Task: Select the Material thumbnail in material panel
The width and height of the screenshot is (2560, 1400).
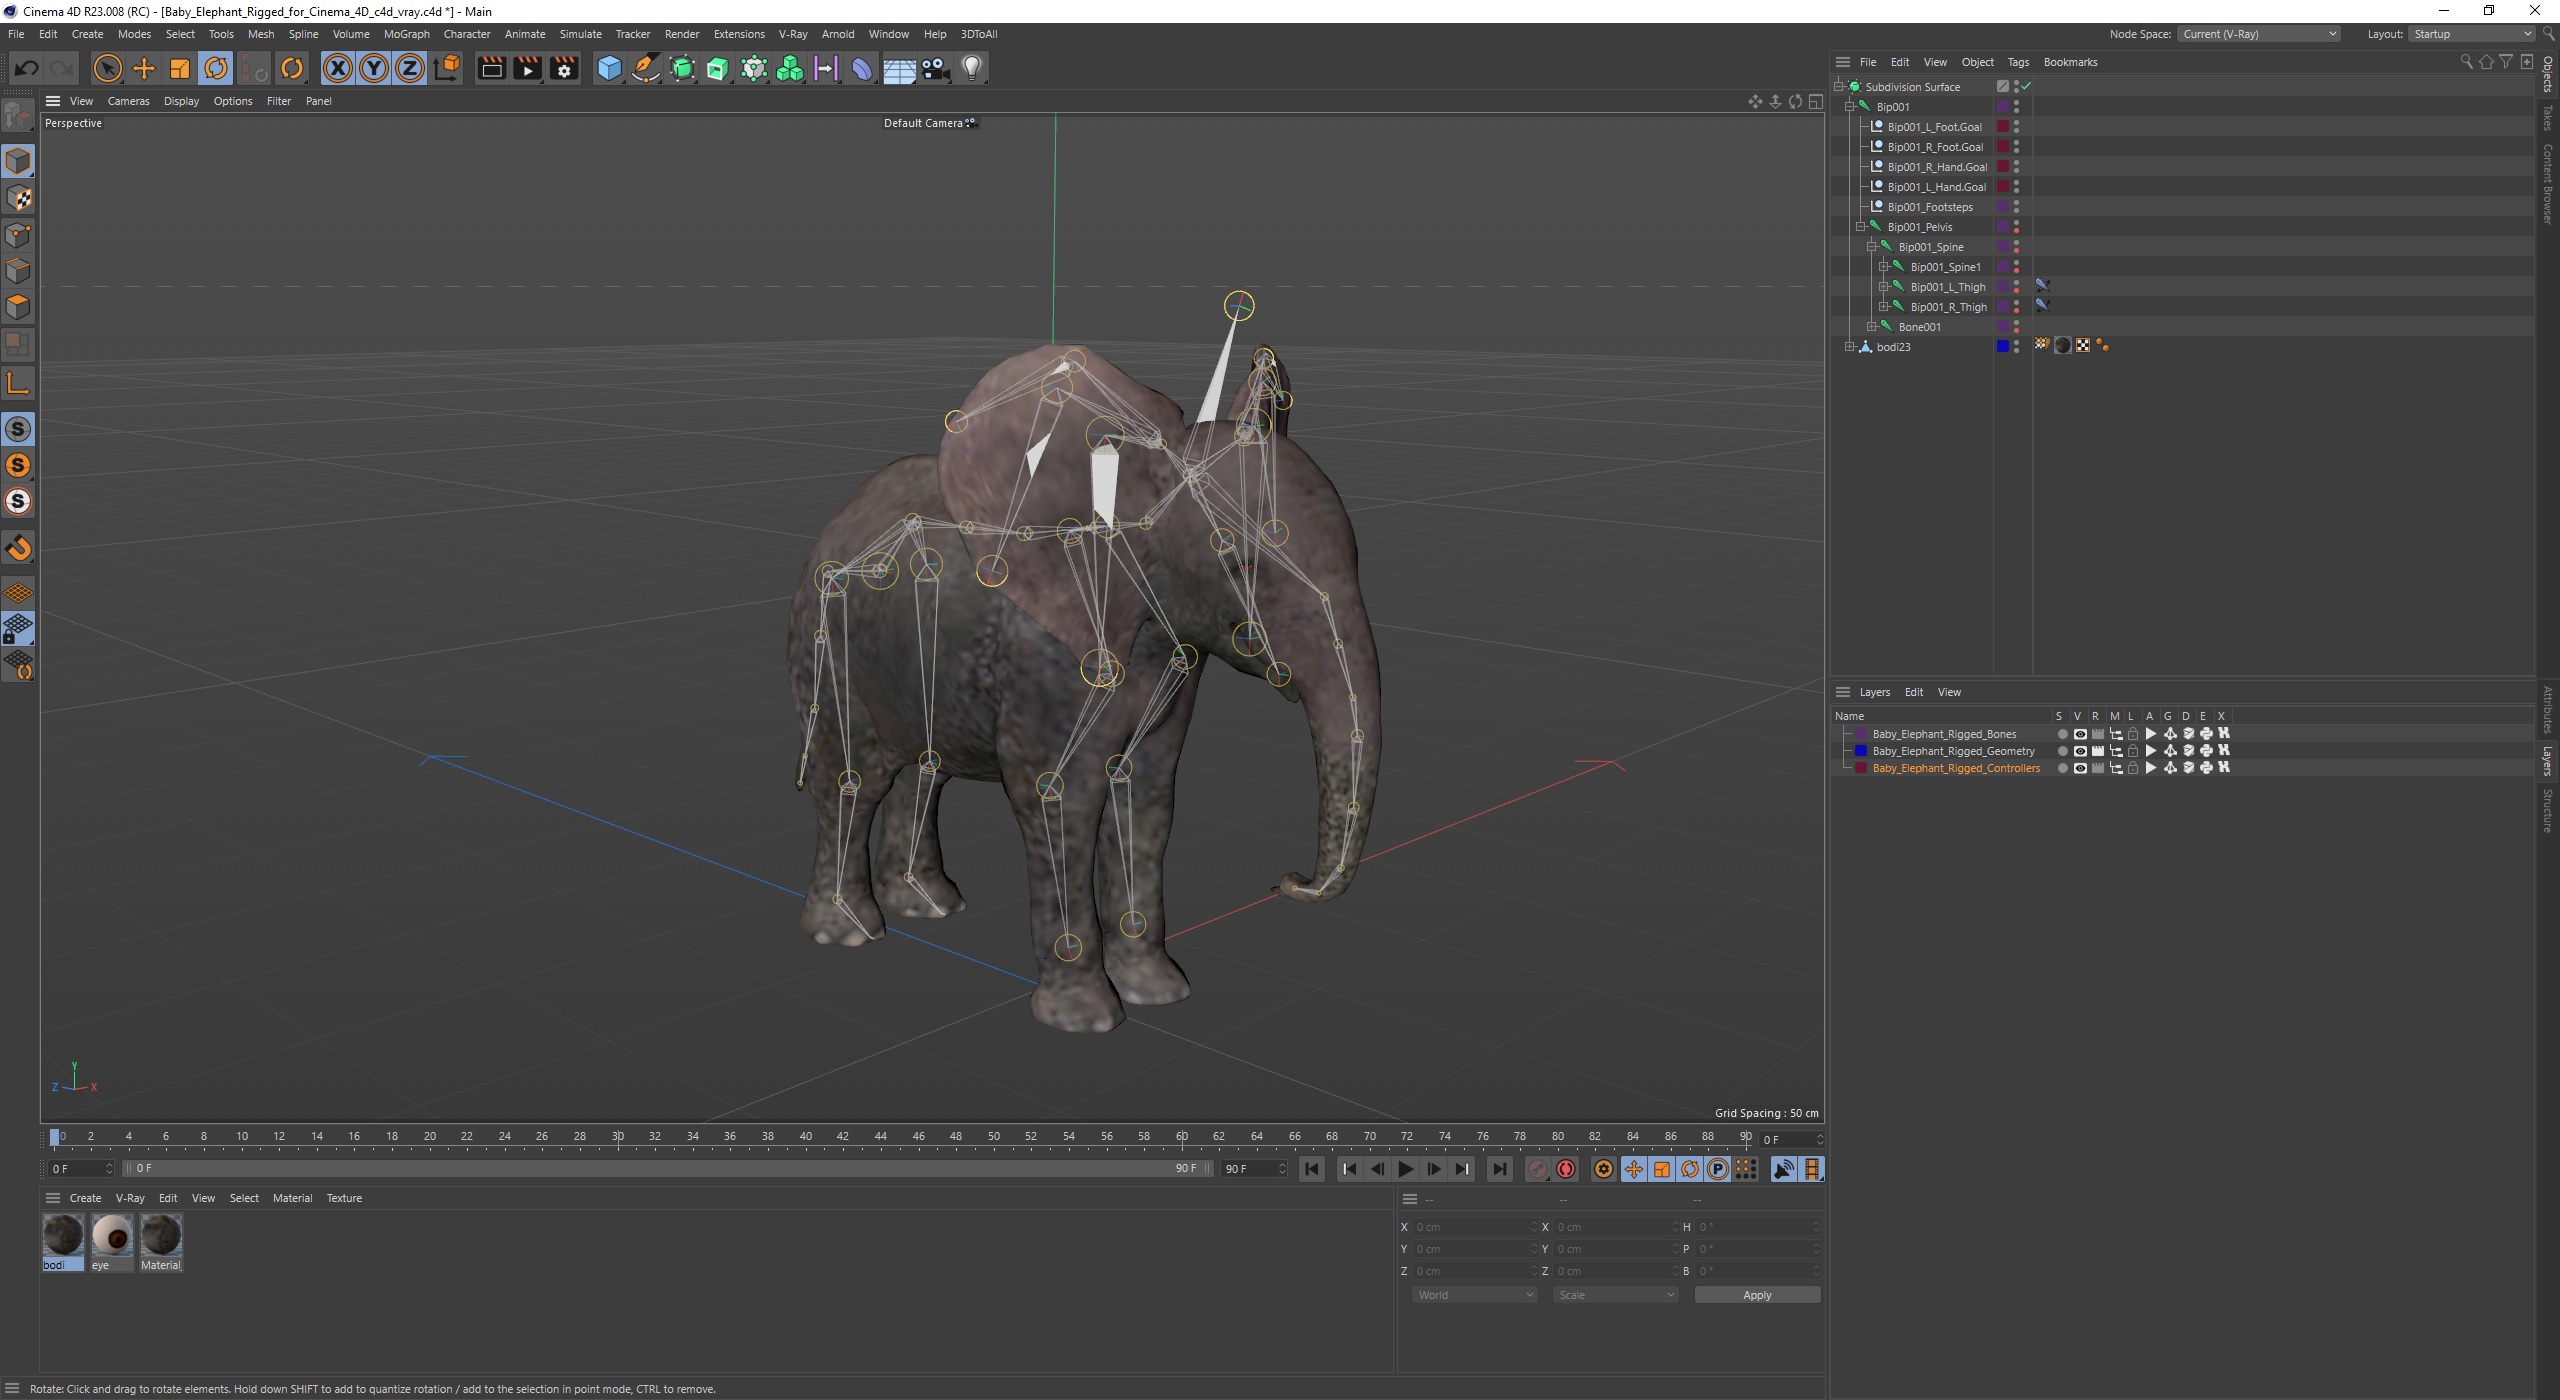Action: [x=159, y=1234]
